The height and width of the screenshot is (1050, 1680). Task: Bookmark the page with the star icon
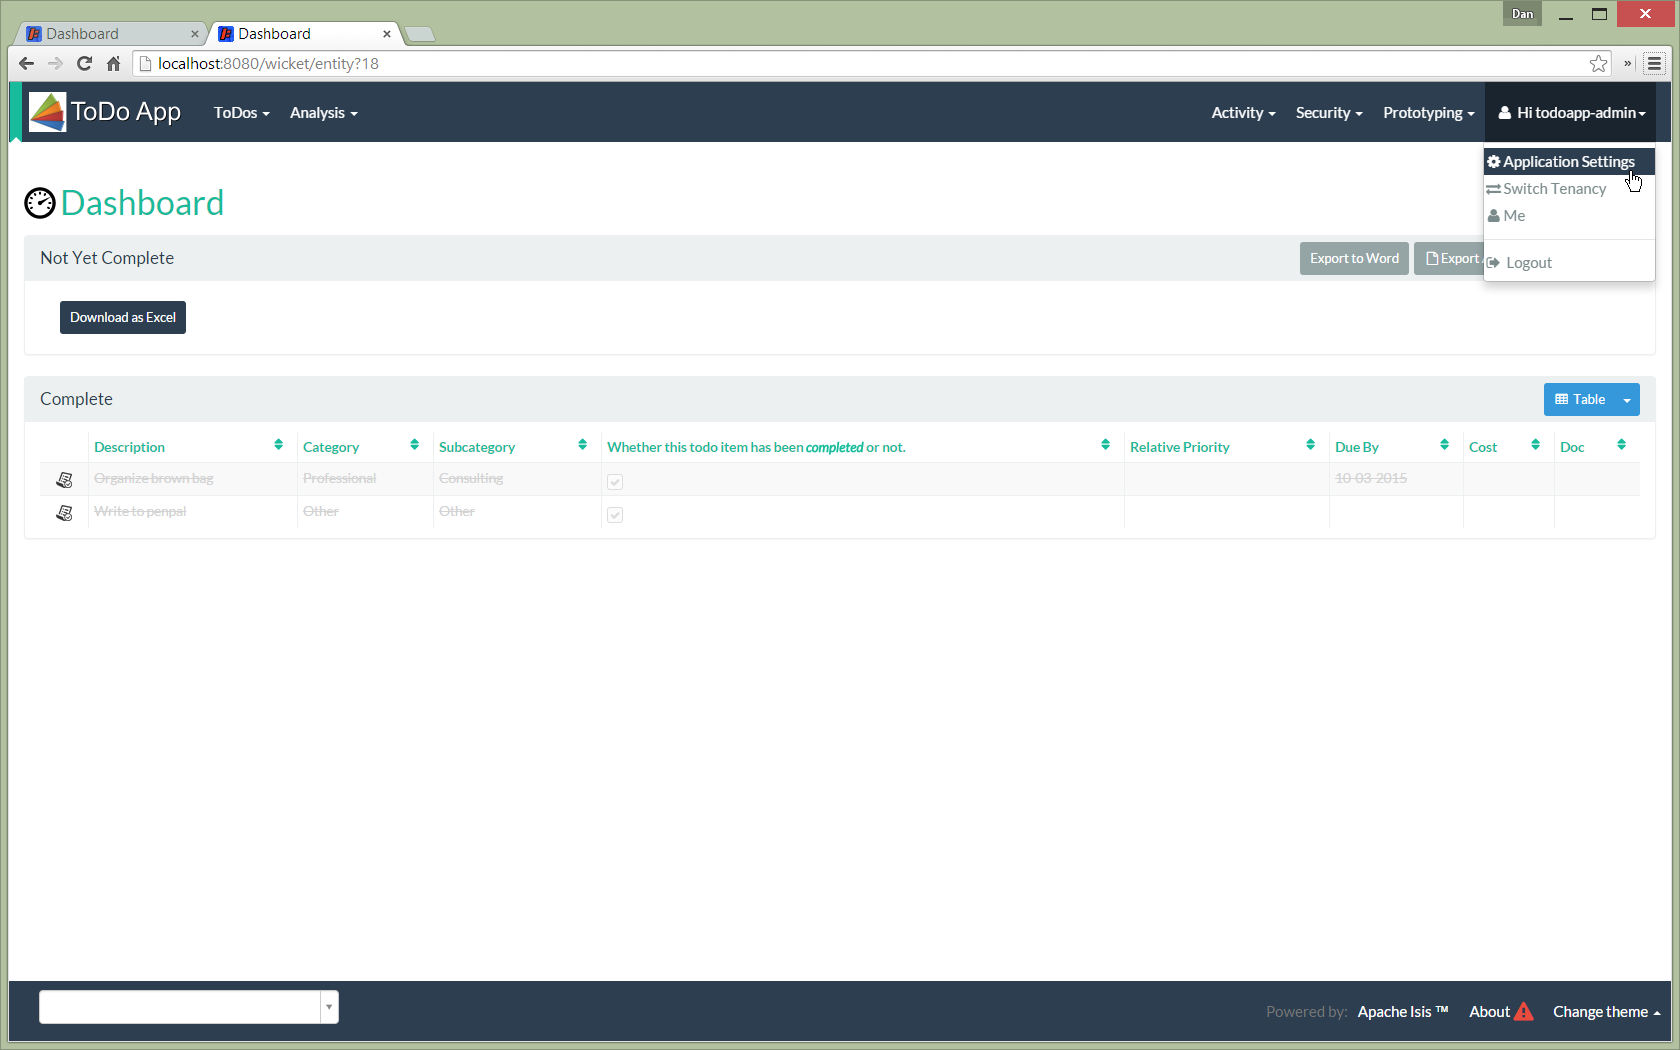pos(1598,64)
